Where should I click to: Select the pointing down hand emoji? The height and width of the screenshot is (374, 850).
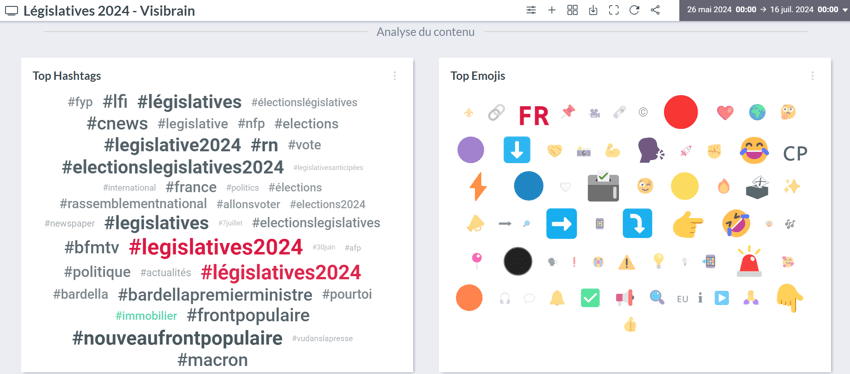(x=789, y=298)
